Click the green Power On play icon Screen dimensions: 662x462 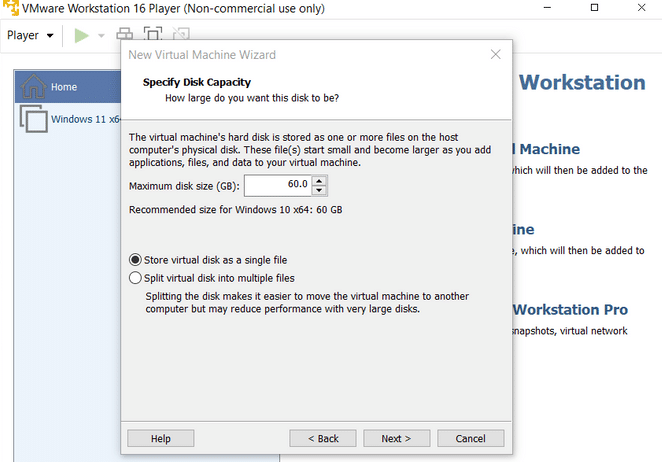(81, 36)
